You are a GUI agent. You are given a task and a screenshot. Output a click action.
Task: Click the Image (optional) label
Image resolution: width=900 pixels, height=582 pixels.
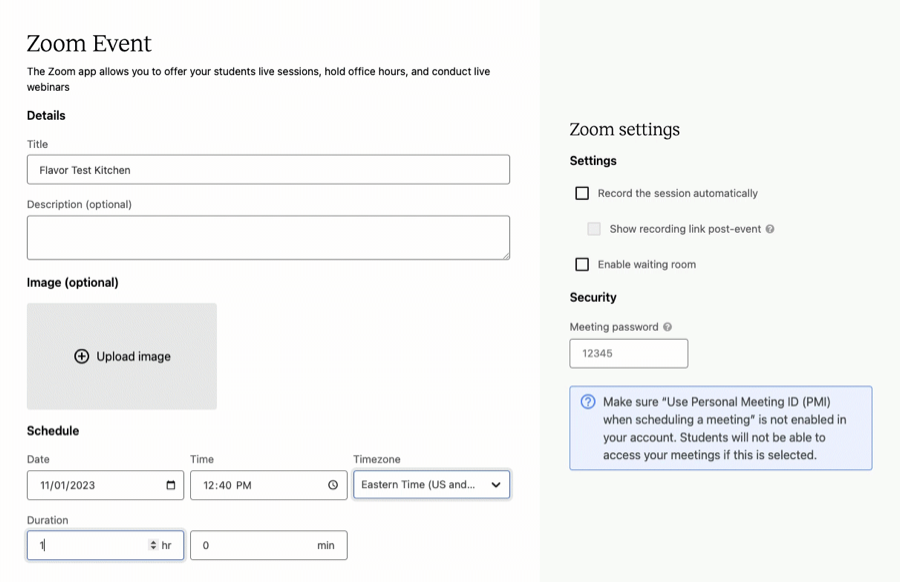72,282
